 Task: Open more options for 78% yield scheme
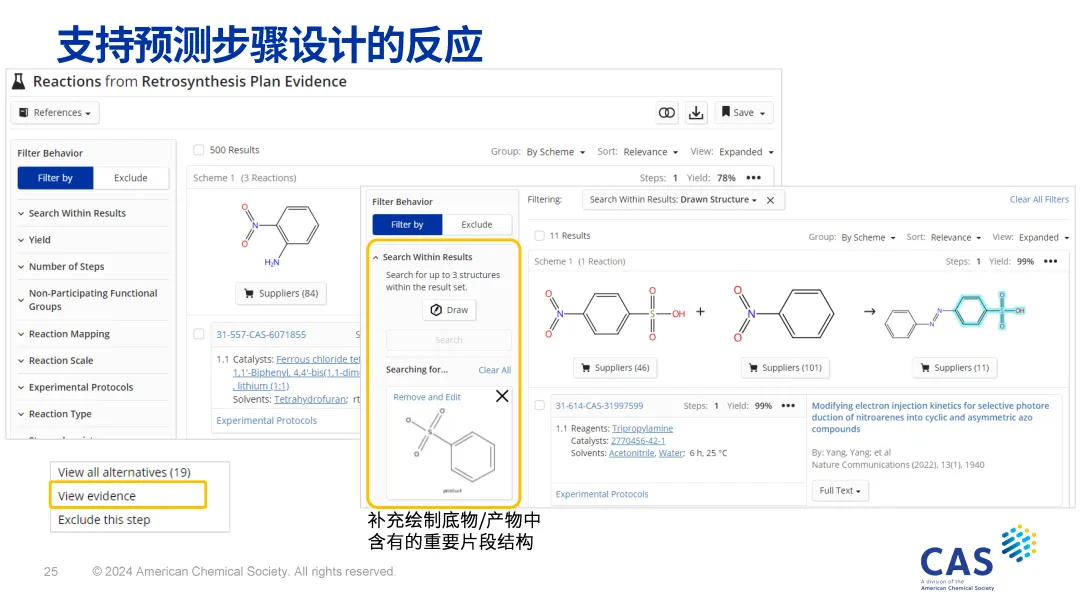(x=754, y=178)
